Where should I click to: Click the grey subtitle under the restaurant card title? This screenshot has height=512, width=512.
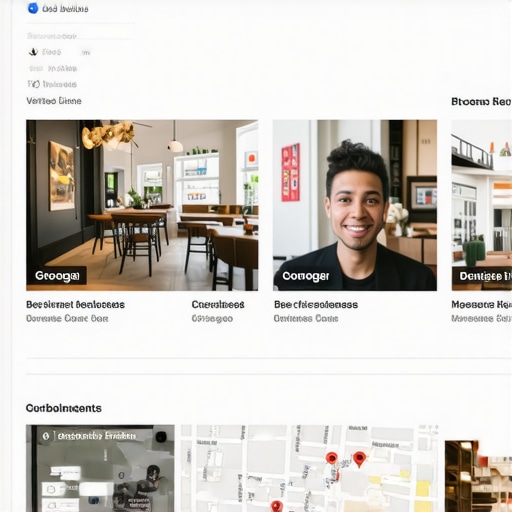tap(67, 318)
